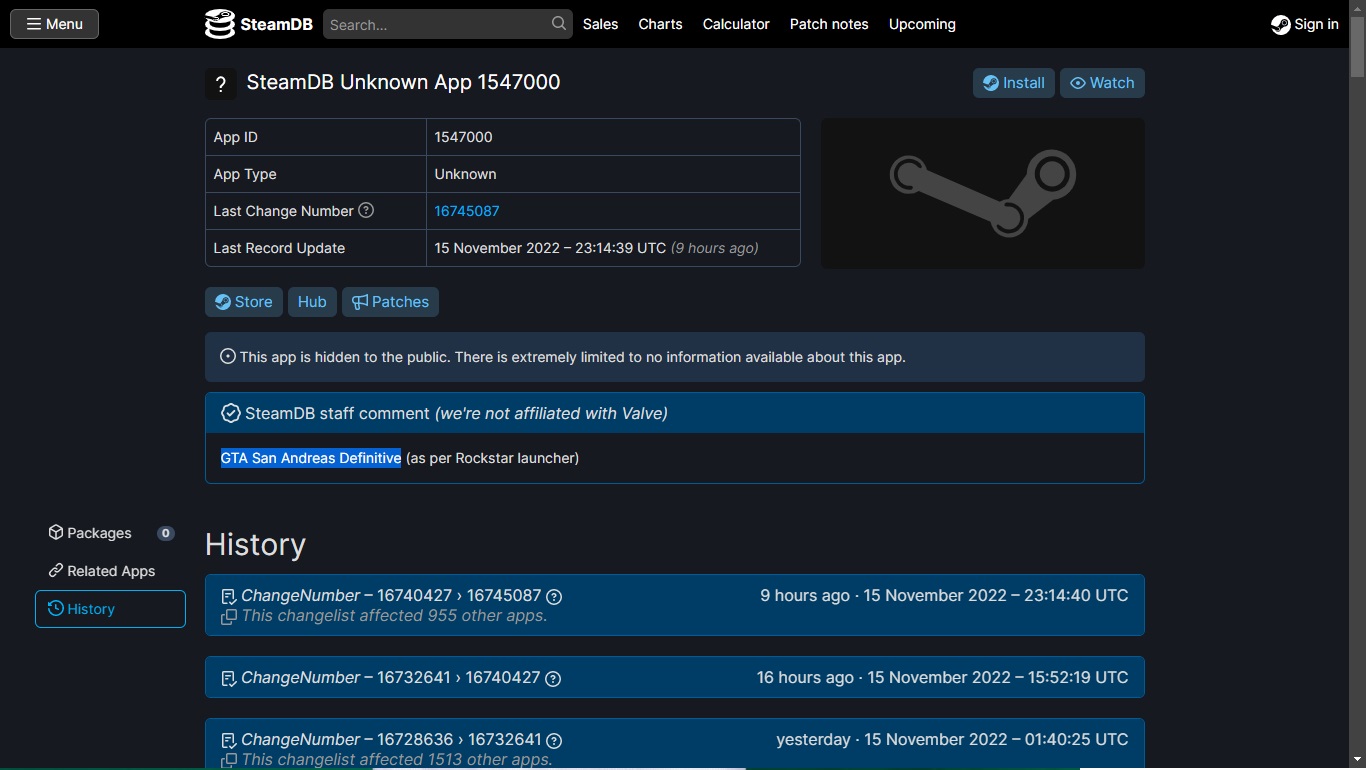Open Related Apps sidebar tab
The image size is (1366, 770).
(110, 571)
